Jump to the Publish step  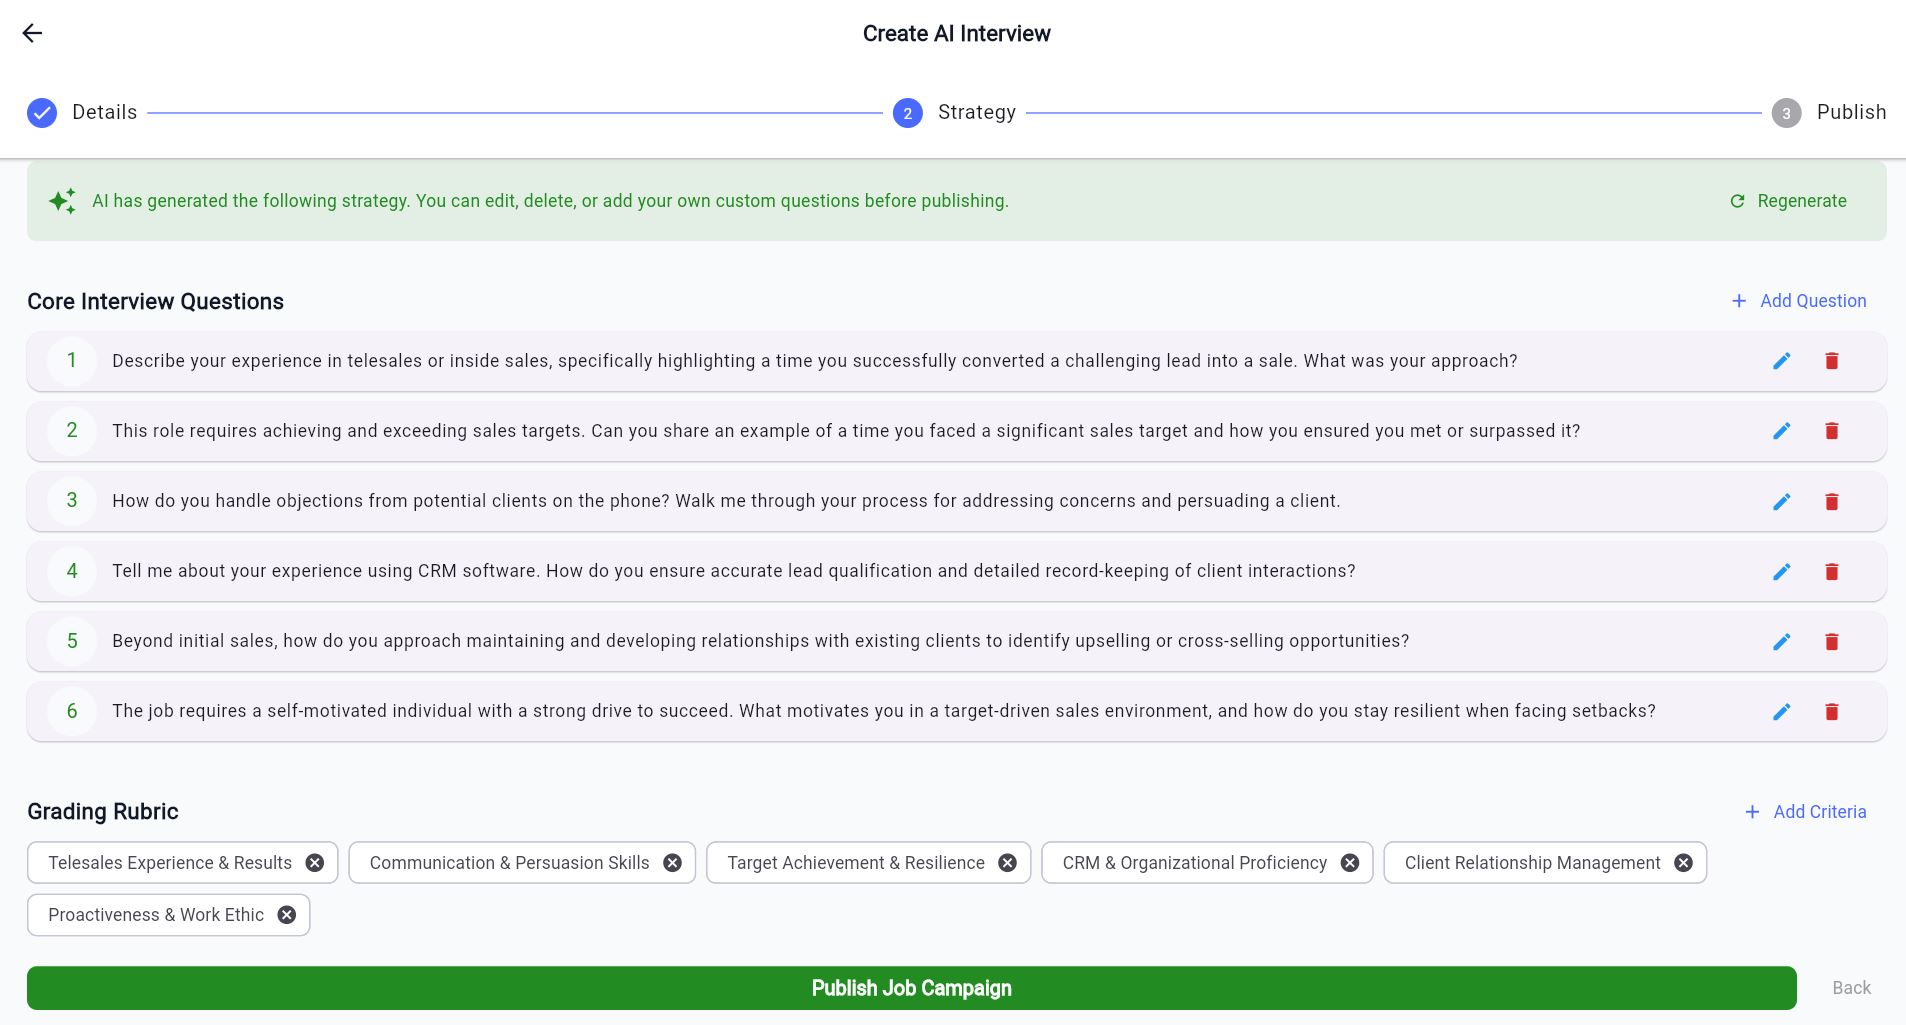[x=1828, y=113]
